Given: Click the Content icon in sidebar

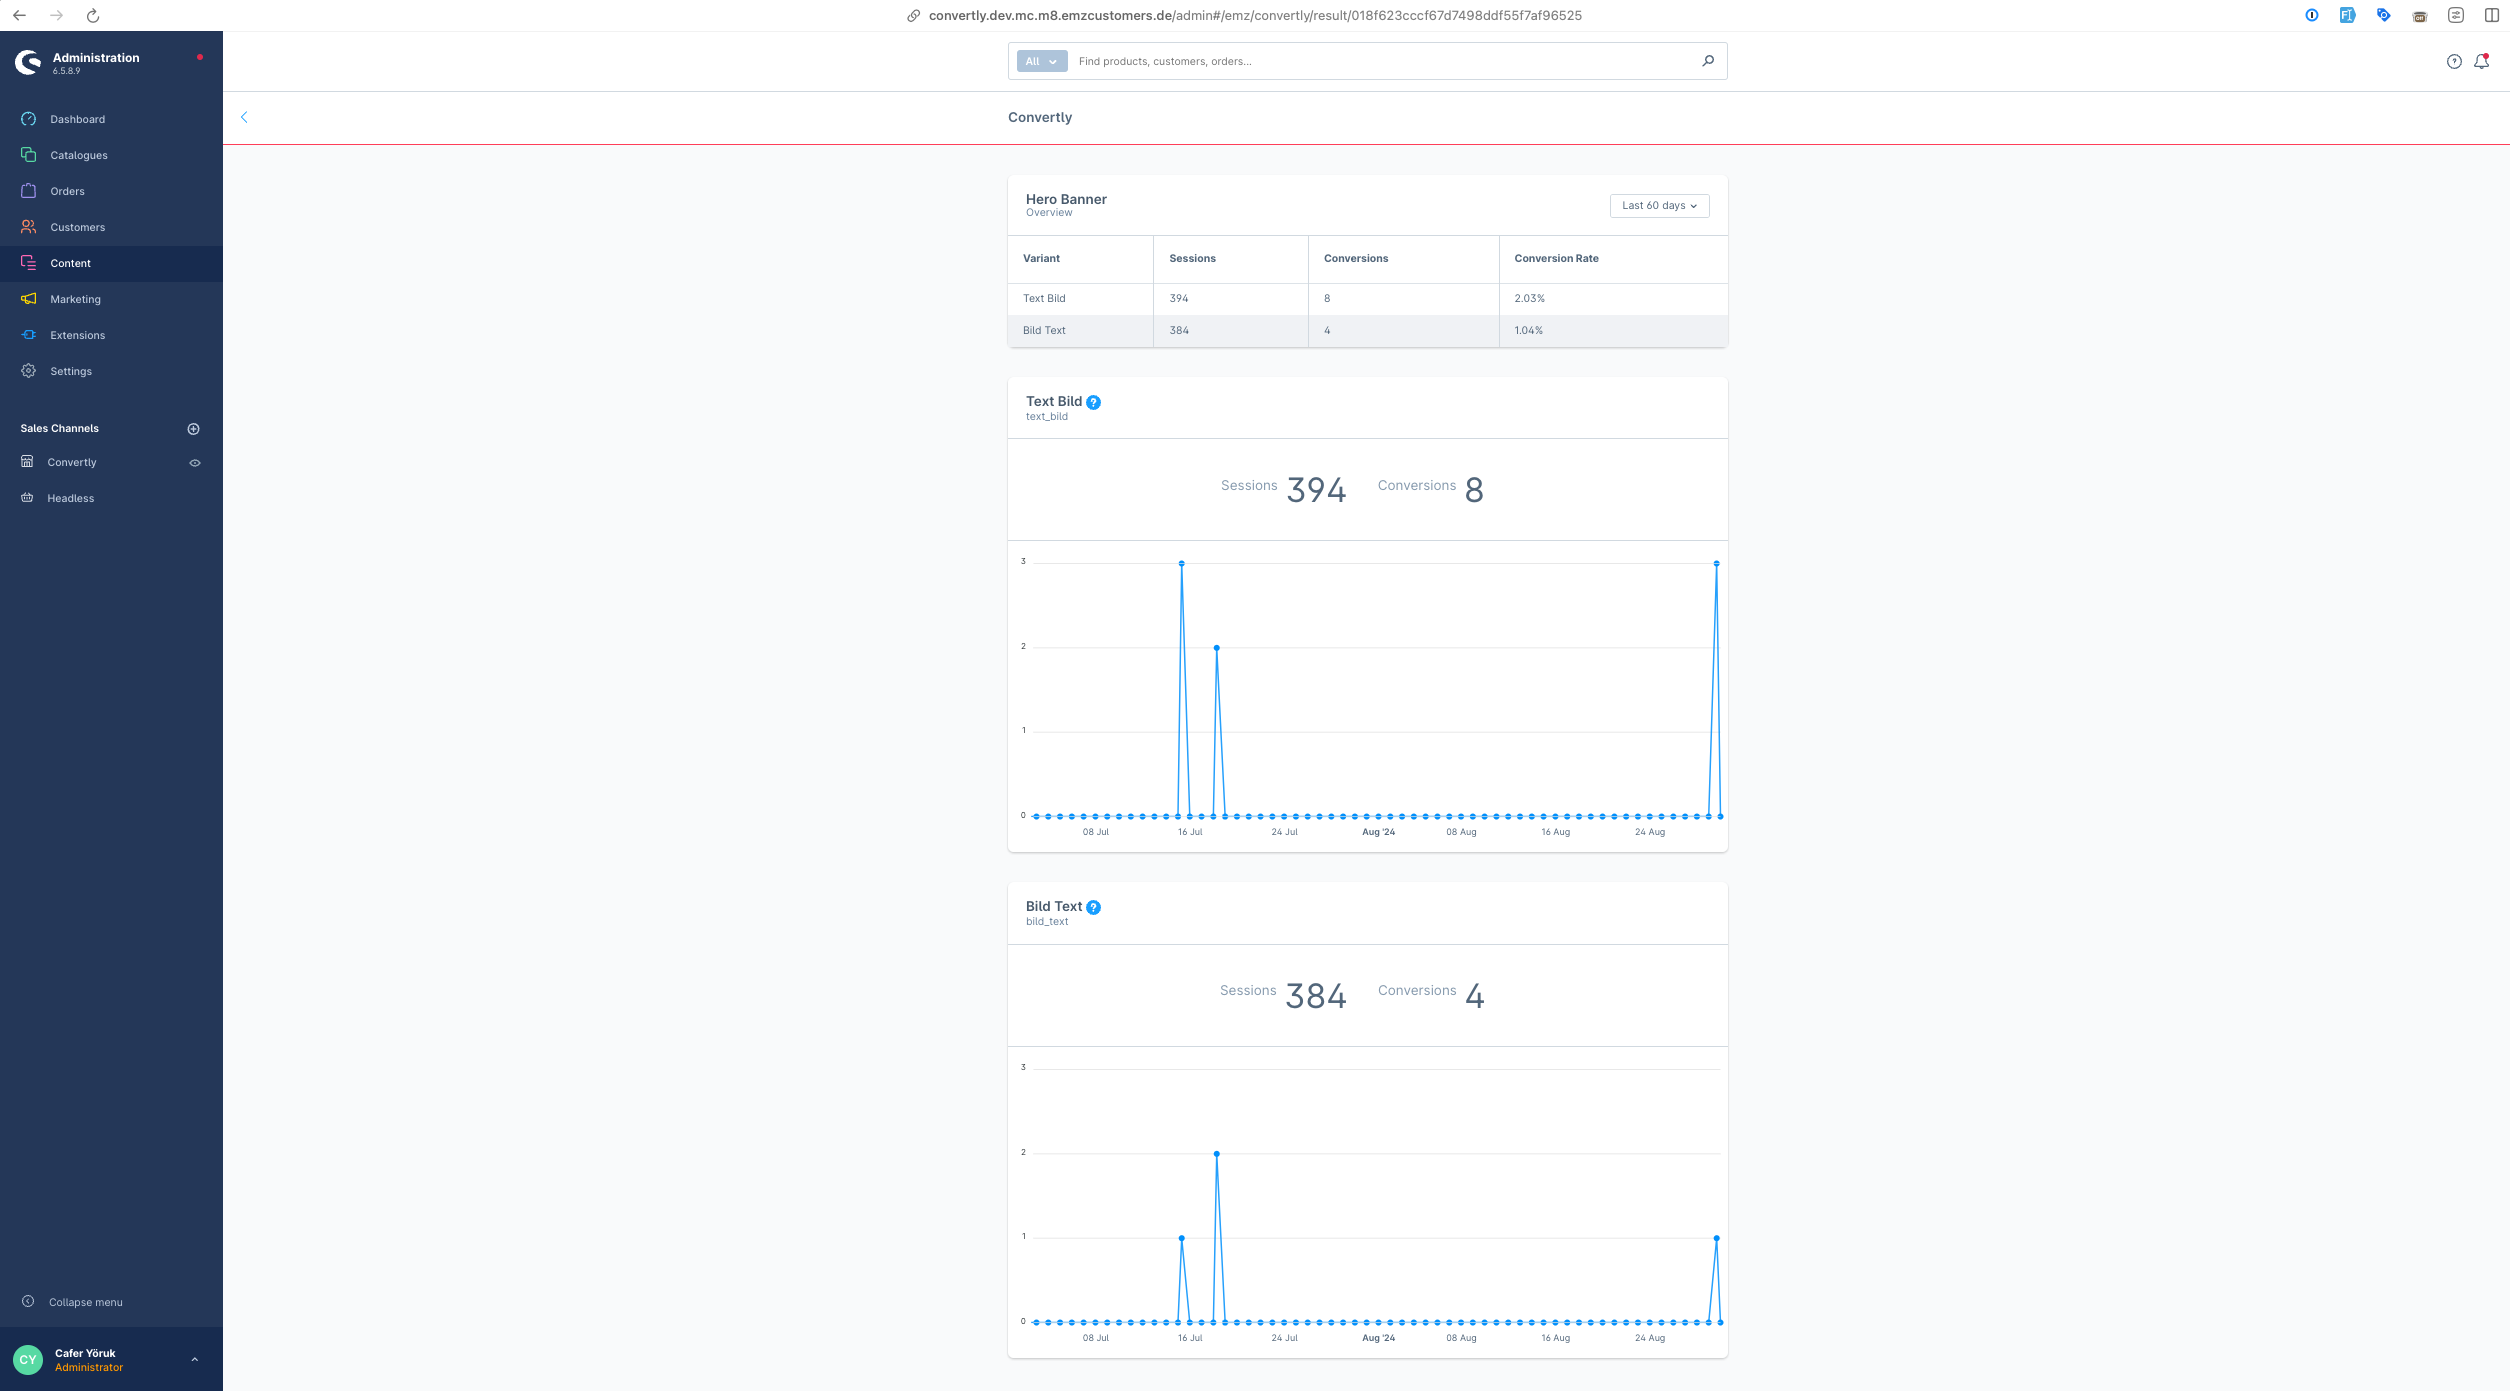Looking at the screenshot, I should click(x=27, y=262).
